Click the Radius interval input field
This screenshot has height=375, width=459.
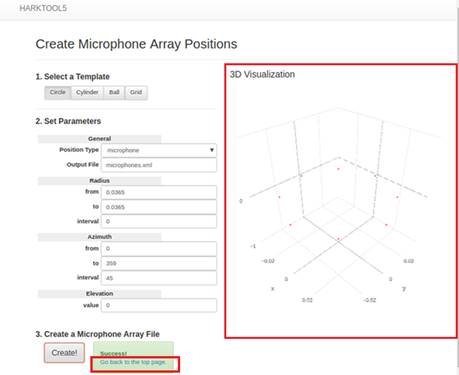click(159, 221)
